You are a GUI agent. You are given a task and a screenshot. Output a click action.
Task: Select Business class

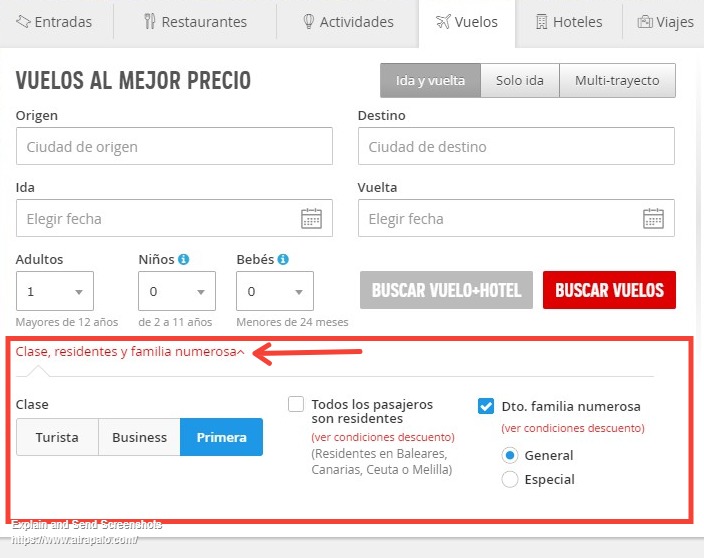(x=139, y=437)
